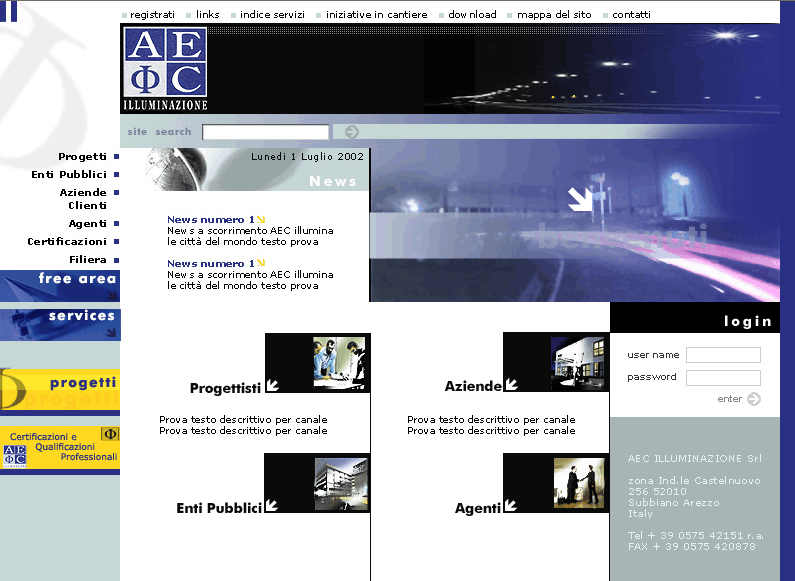Click the AEC ILLUMINAZIONE Srl address heading
The image size is (795, 581).
click(x=695, y=458)
